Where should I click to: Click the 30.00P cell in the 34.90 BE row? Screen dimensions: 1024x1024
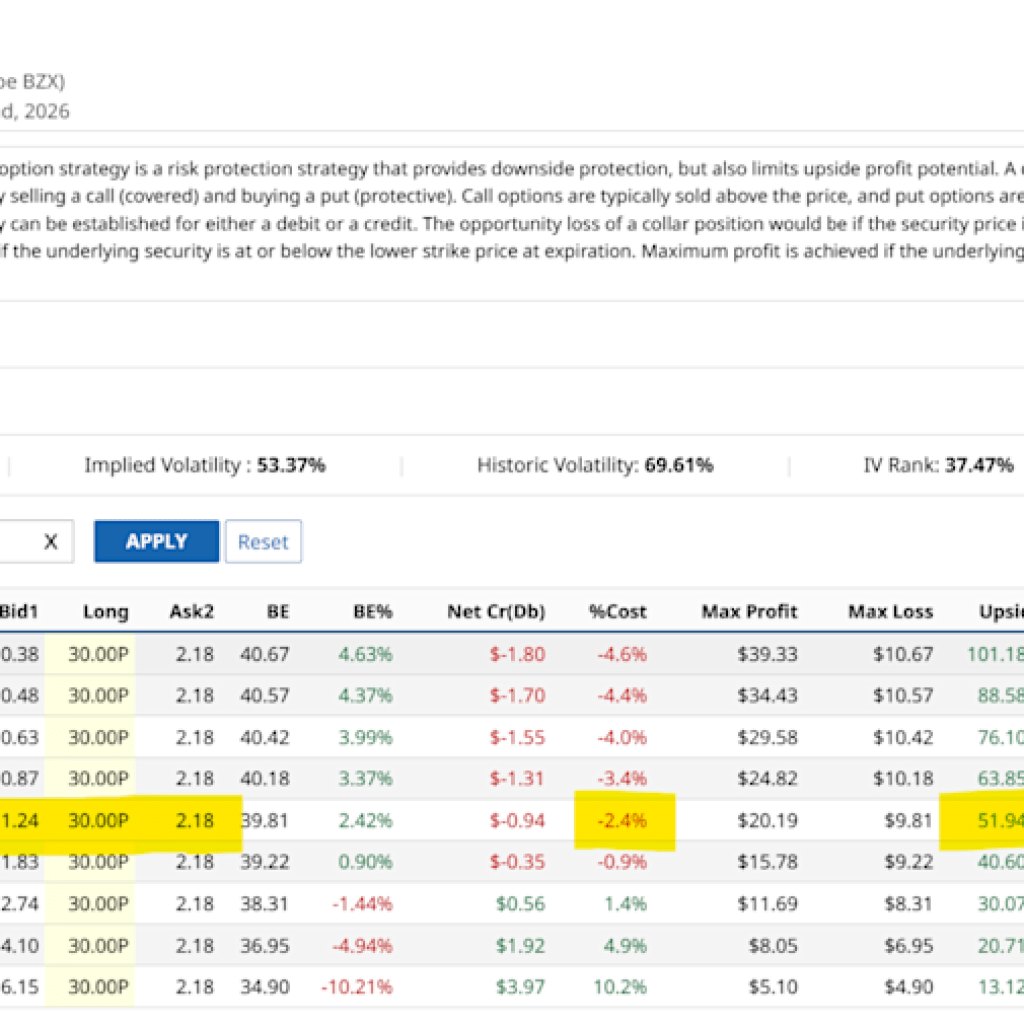pyautogui.click(x=98, y=987)
